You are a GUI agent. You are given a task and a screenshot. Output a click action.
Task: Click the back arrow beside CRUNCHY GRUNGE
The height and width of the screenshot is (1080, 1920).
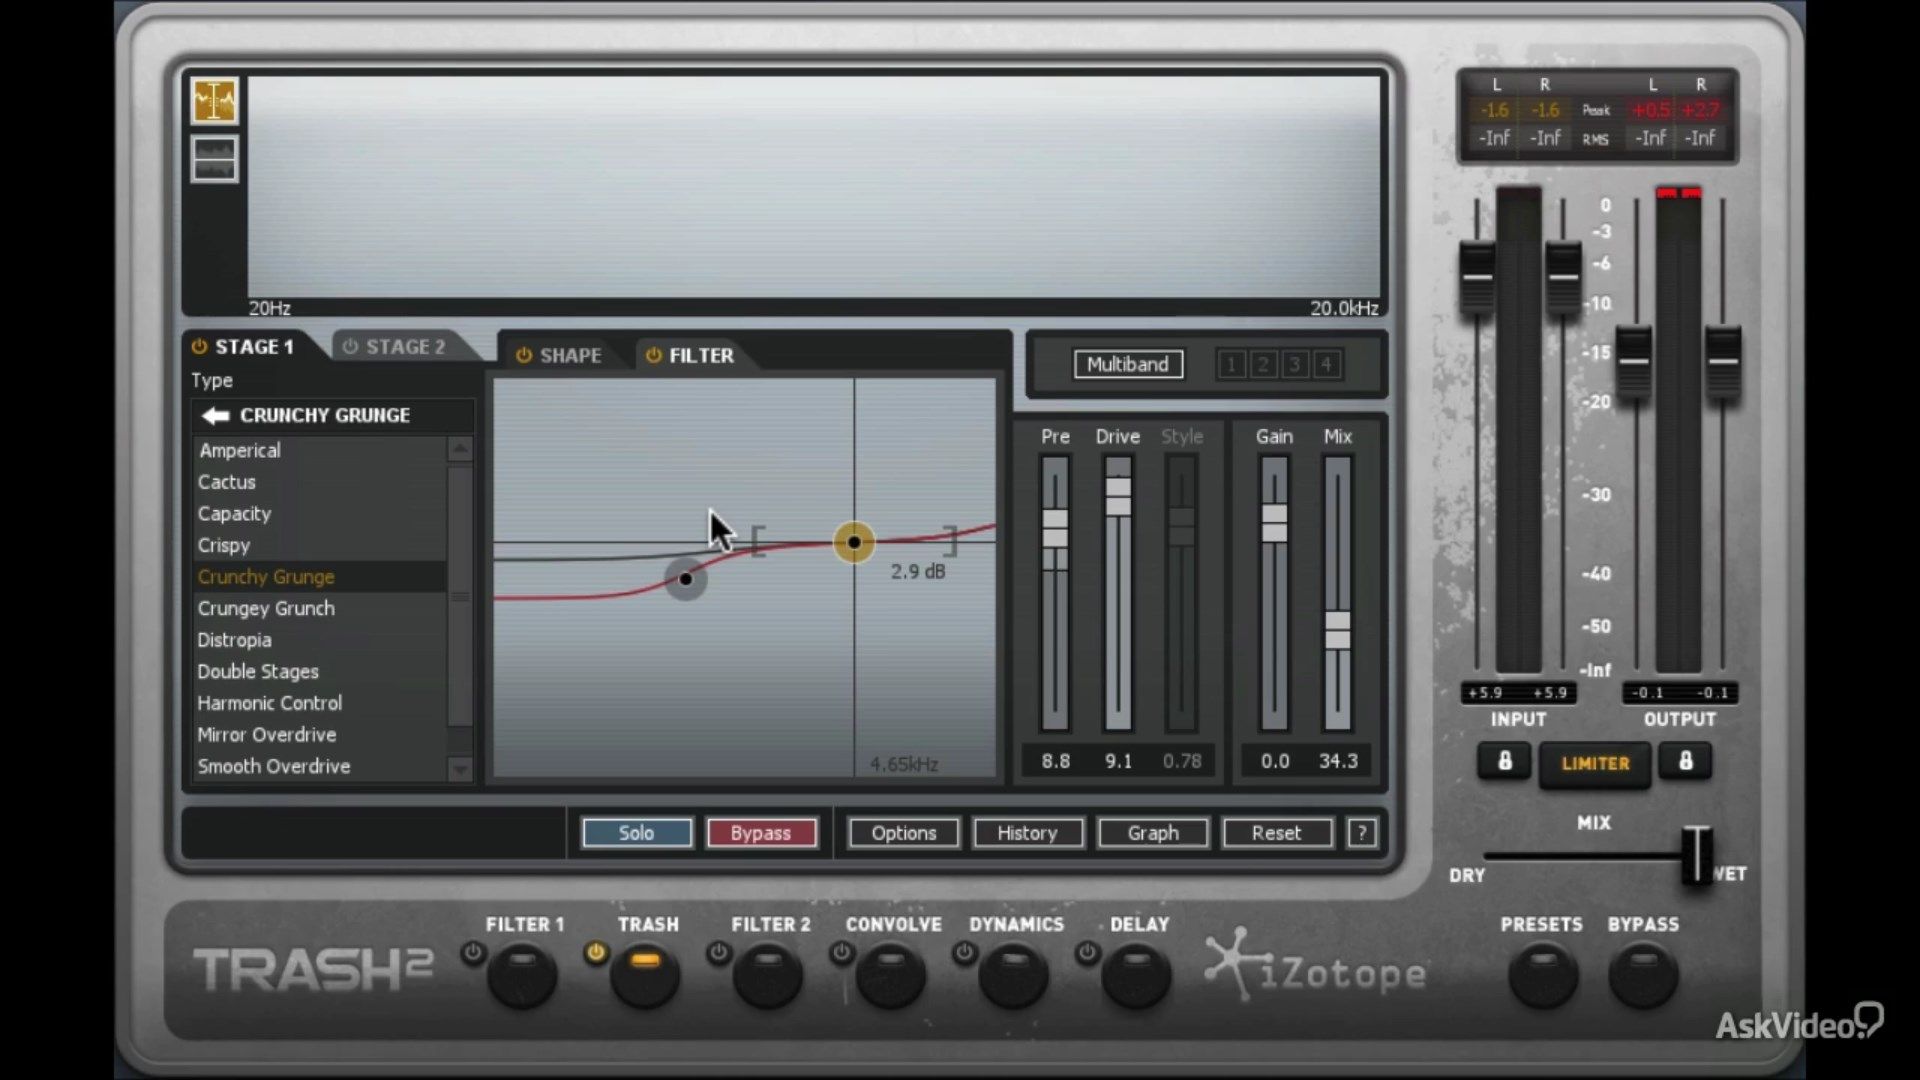215,415
